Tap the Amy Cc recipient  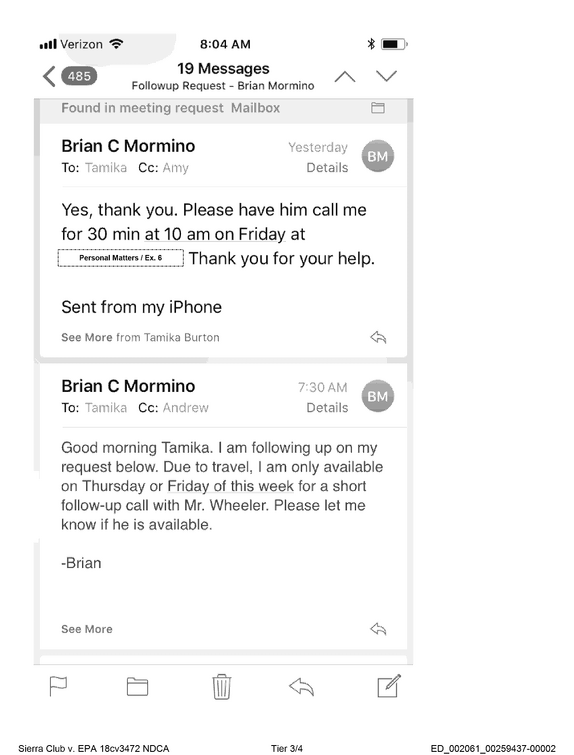coord(176,168)
